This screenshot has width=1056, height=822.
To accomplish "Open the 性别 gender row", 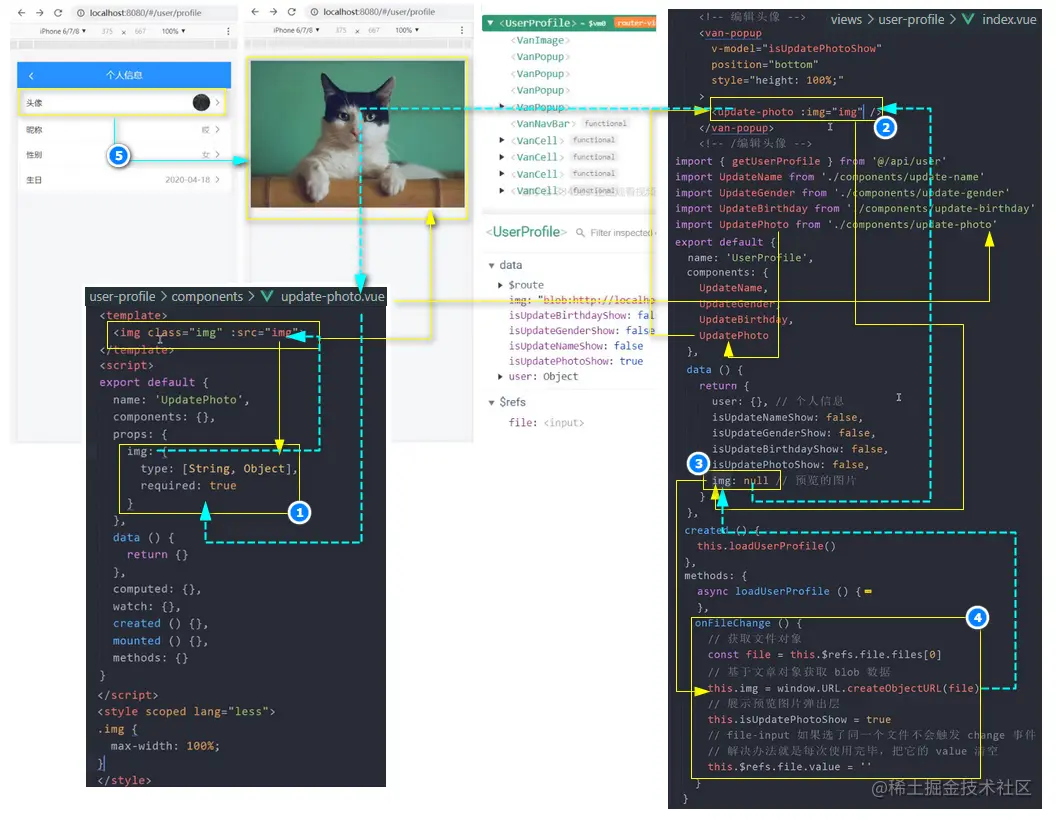I will point(122,155).
